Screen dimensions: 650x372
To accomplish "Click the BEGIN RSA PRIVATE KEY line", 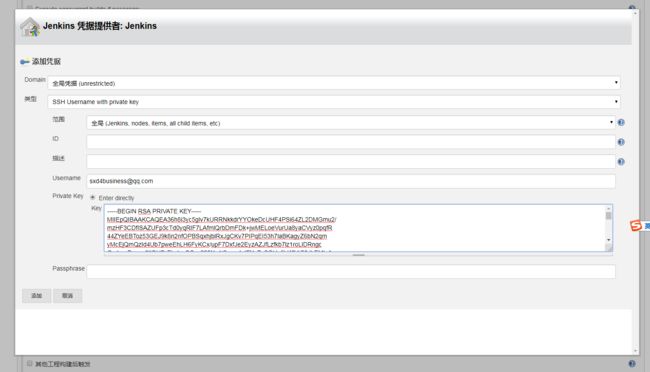I will tap(154, 211).
